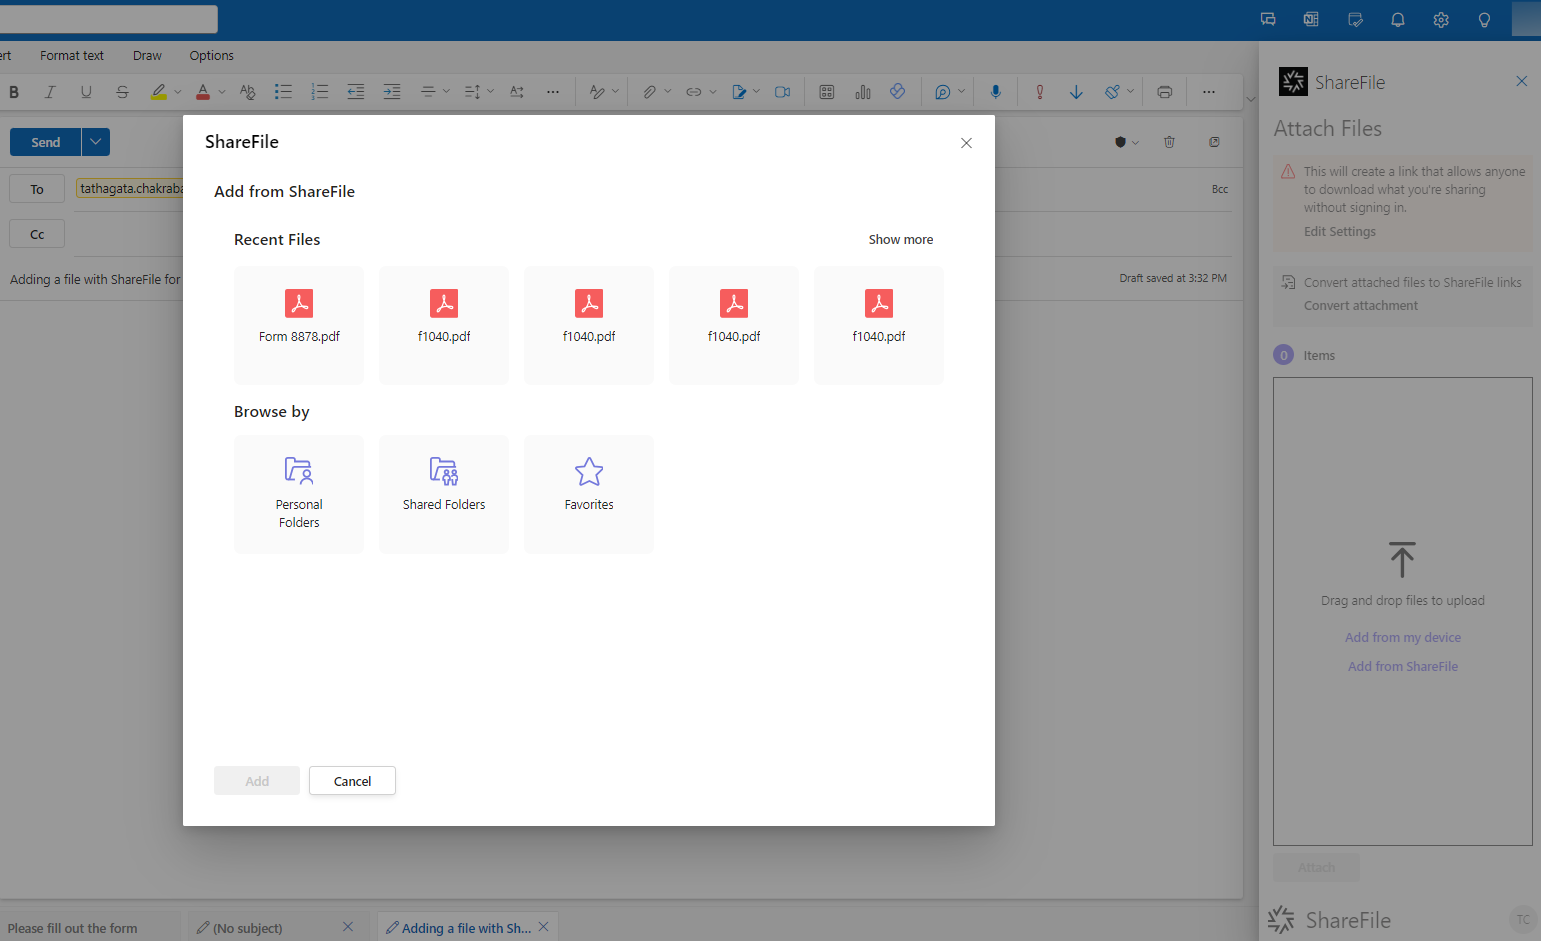
Task: Insert a numbered list
Action: (x=320, y=92)
